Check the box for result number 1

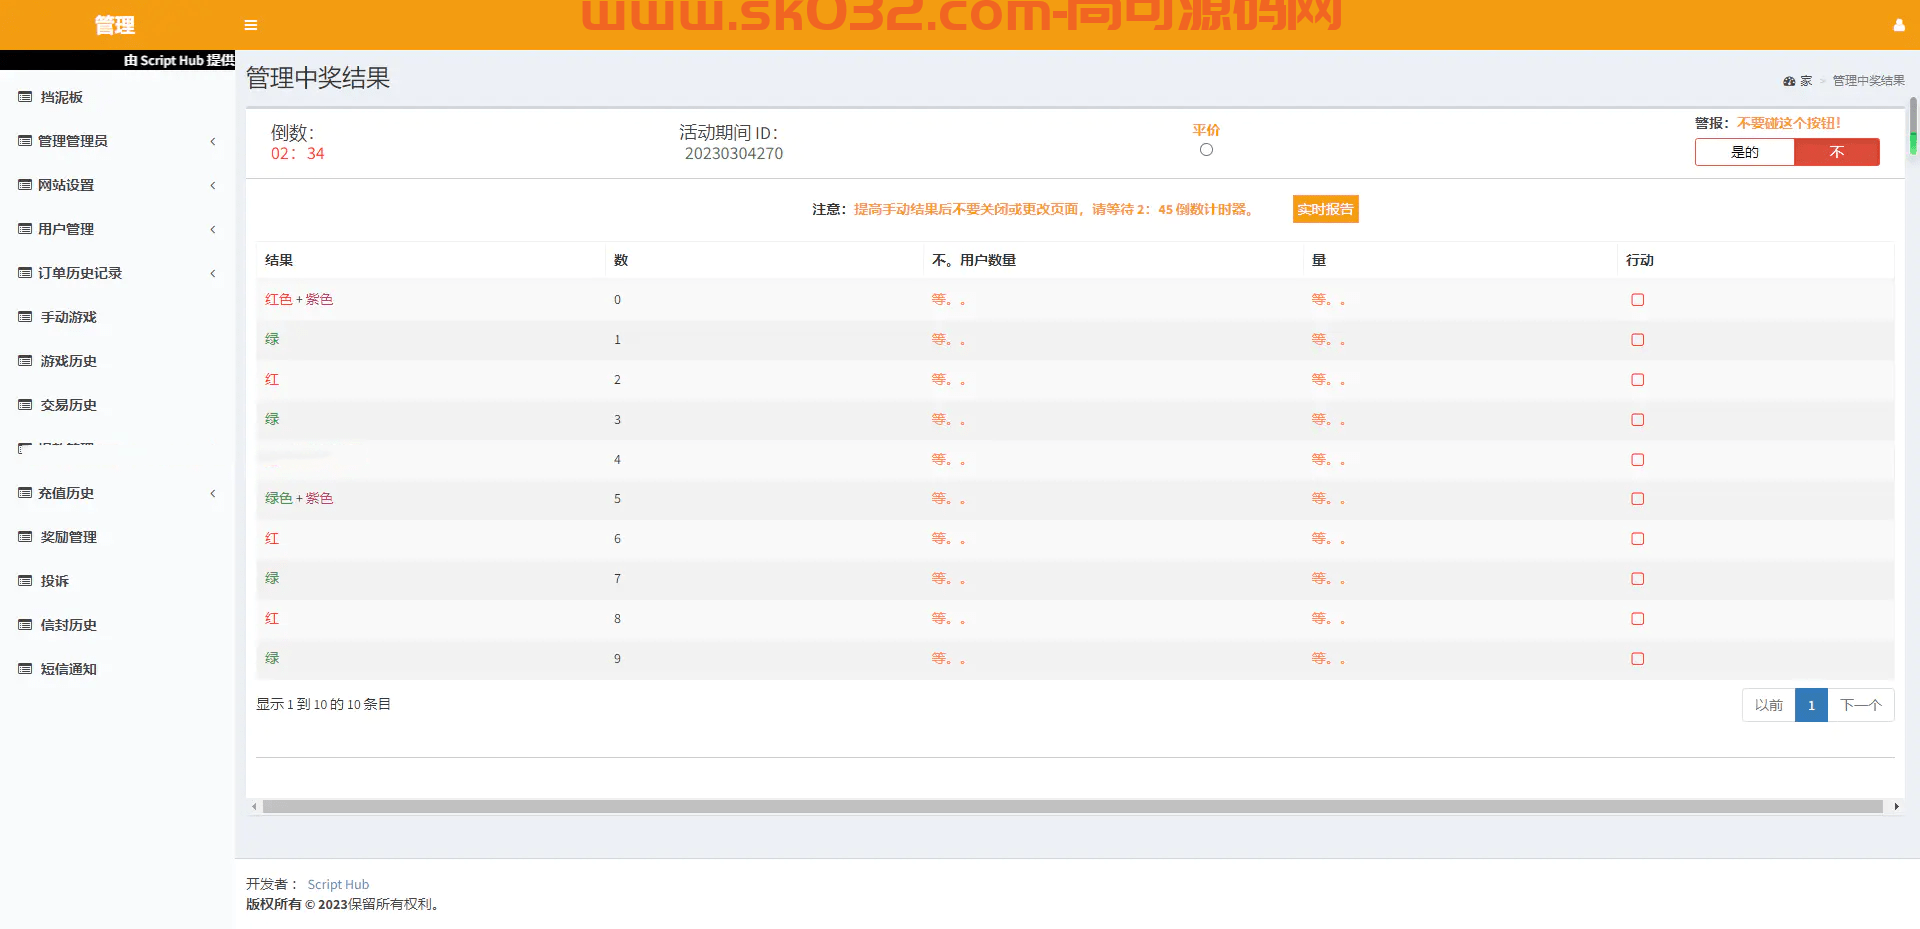[1637, 340]
